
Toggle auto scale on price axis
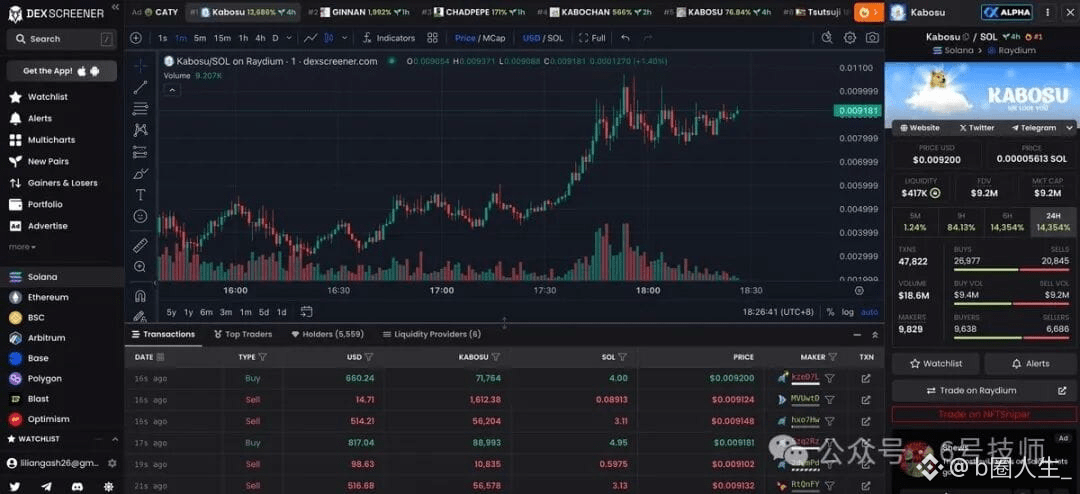[869, 312]
